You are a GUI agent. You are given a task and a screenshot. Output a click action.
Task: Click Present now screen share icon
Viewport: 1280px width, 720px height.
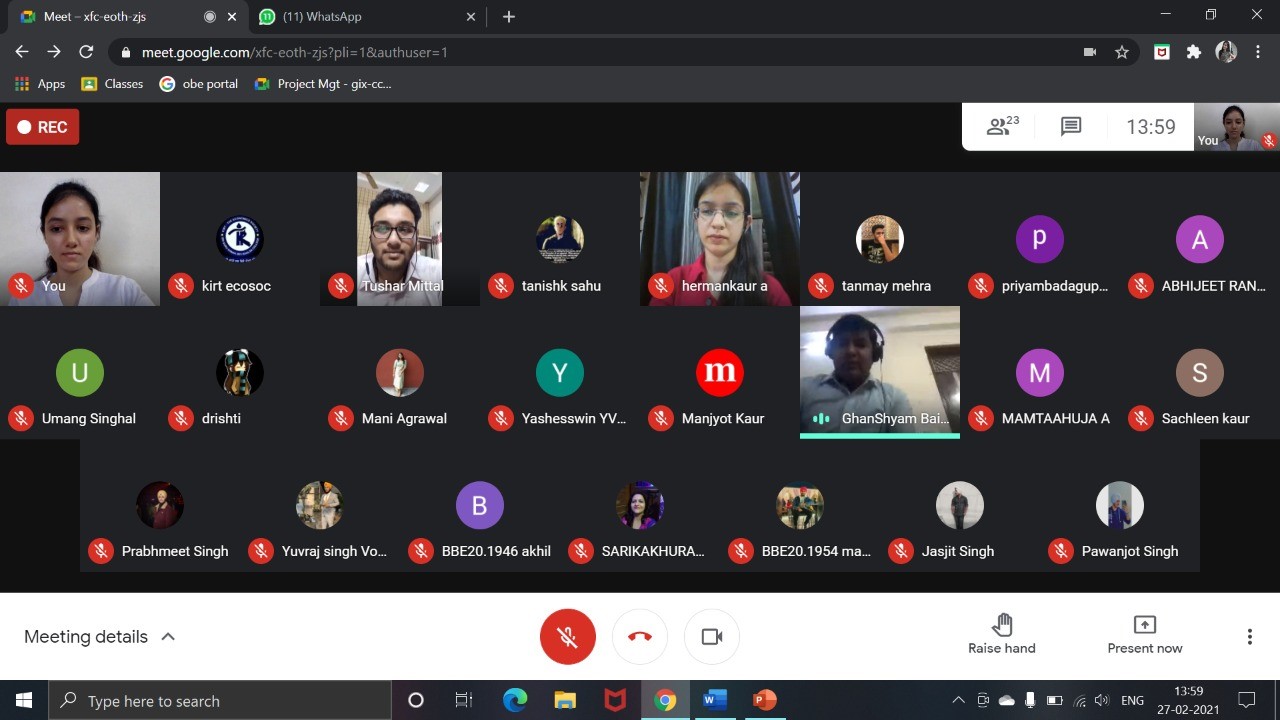tap(1144, 626)
